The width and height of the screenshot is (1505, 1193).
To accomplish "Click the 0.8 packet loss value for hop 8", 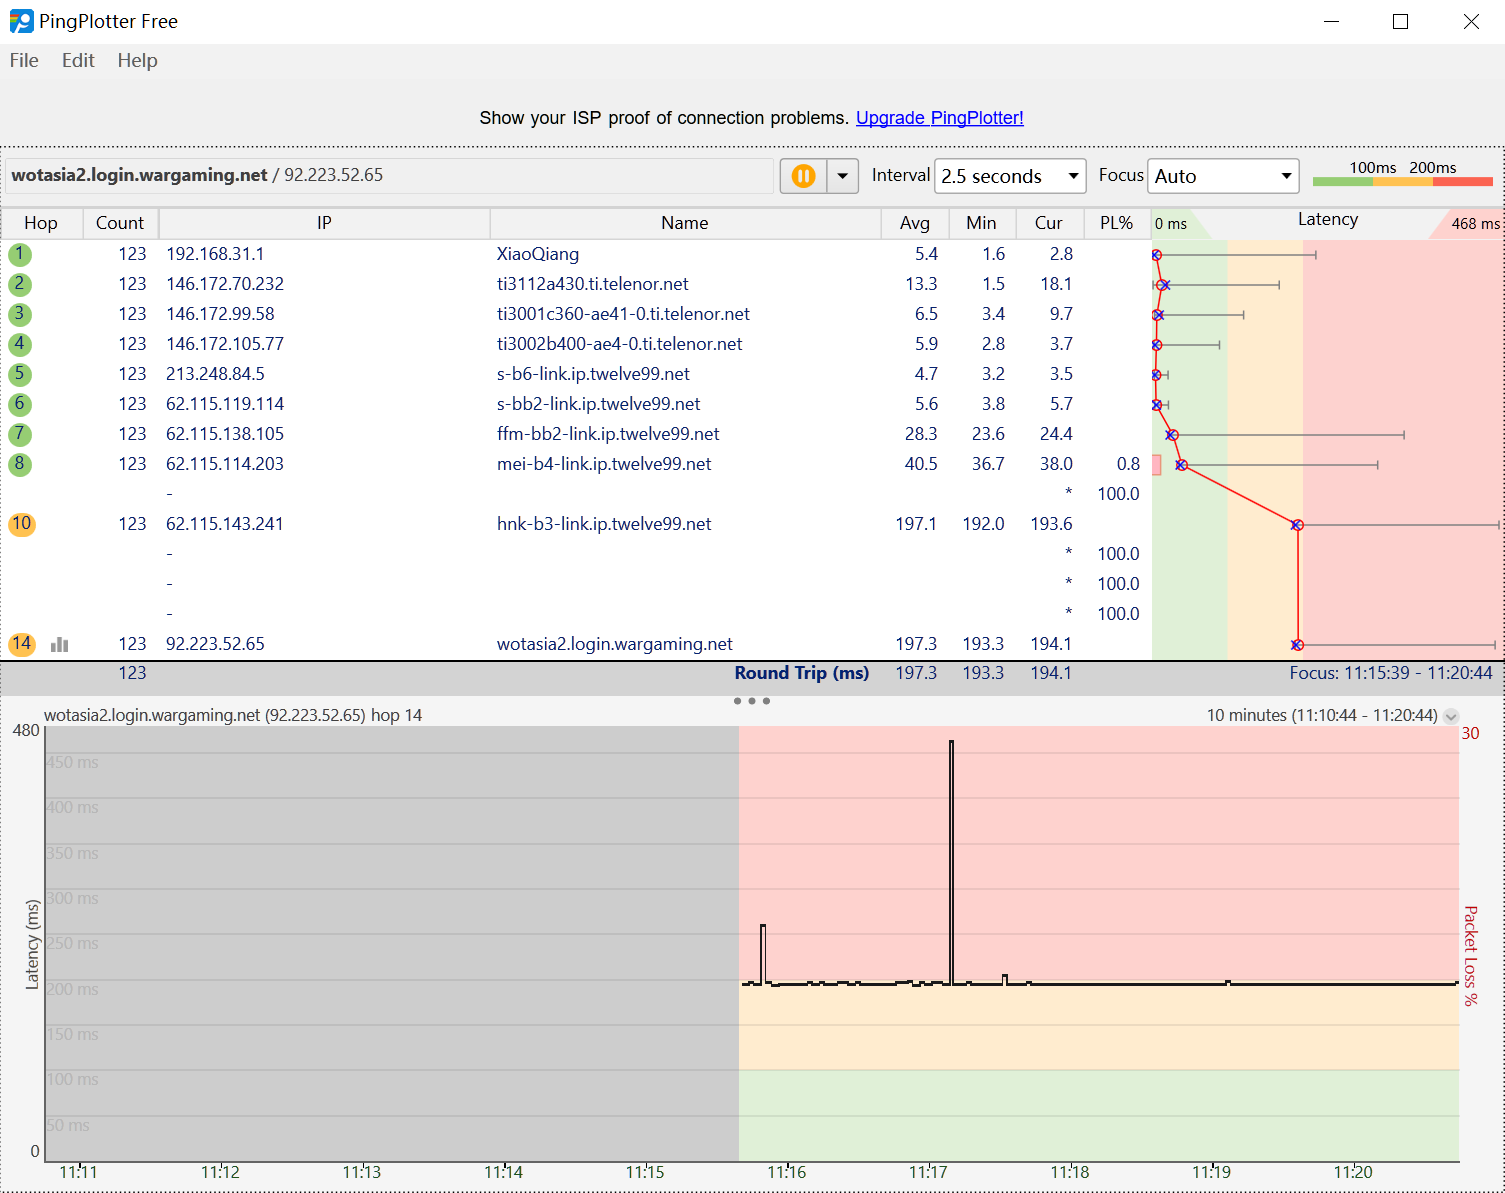I will pyautogui.click(x=1128, y=464).
